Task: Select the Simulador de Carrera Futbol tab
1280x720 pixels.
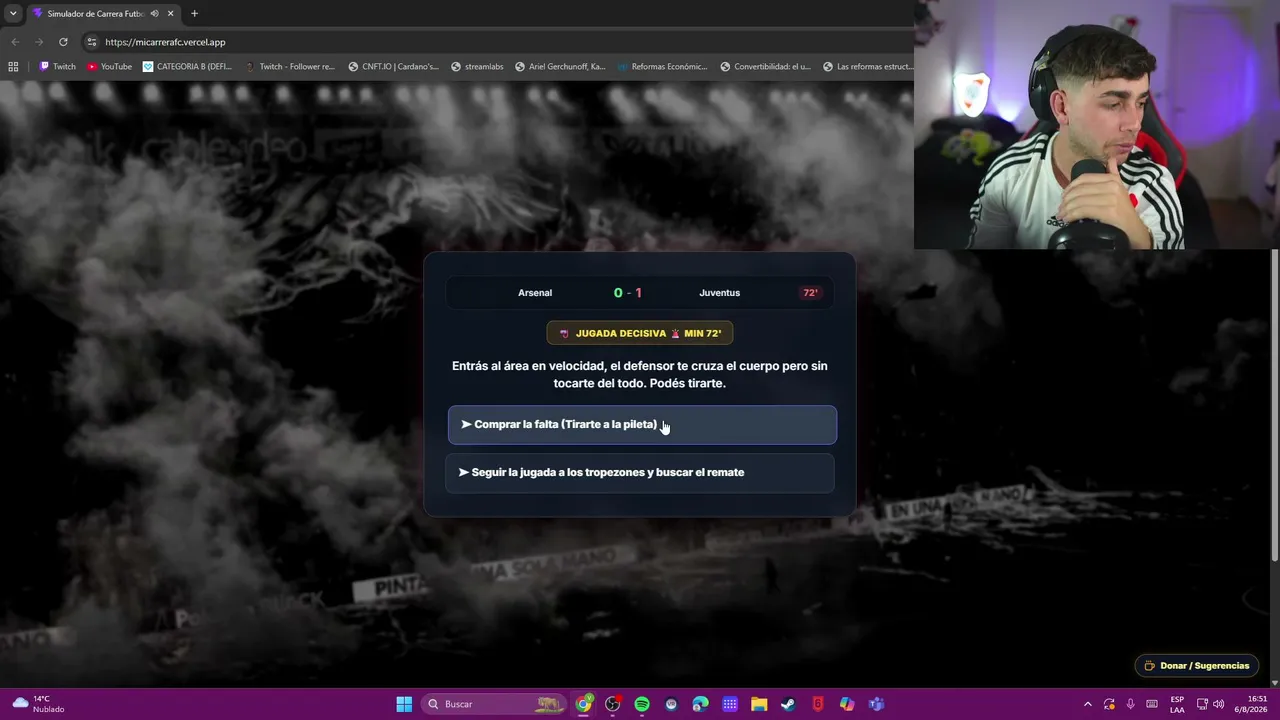Action: (96, 14)
